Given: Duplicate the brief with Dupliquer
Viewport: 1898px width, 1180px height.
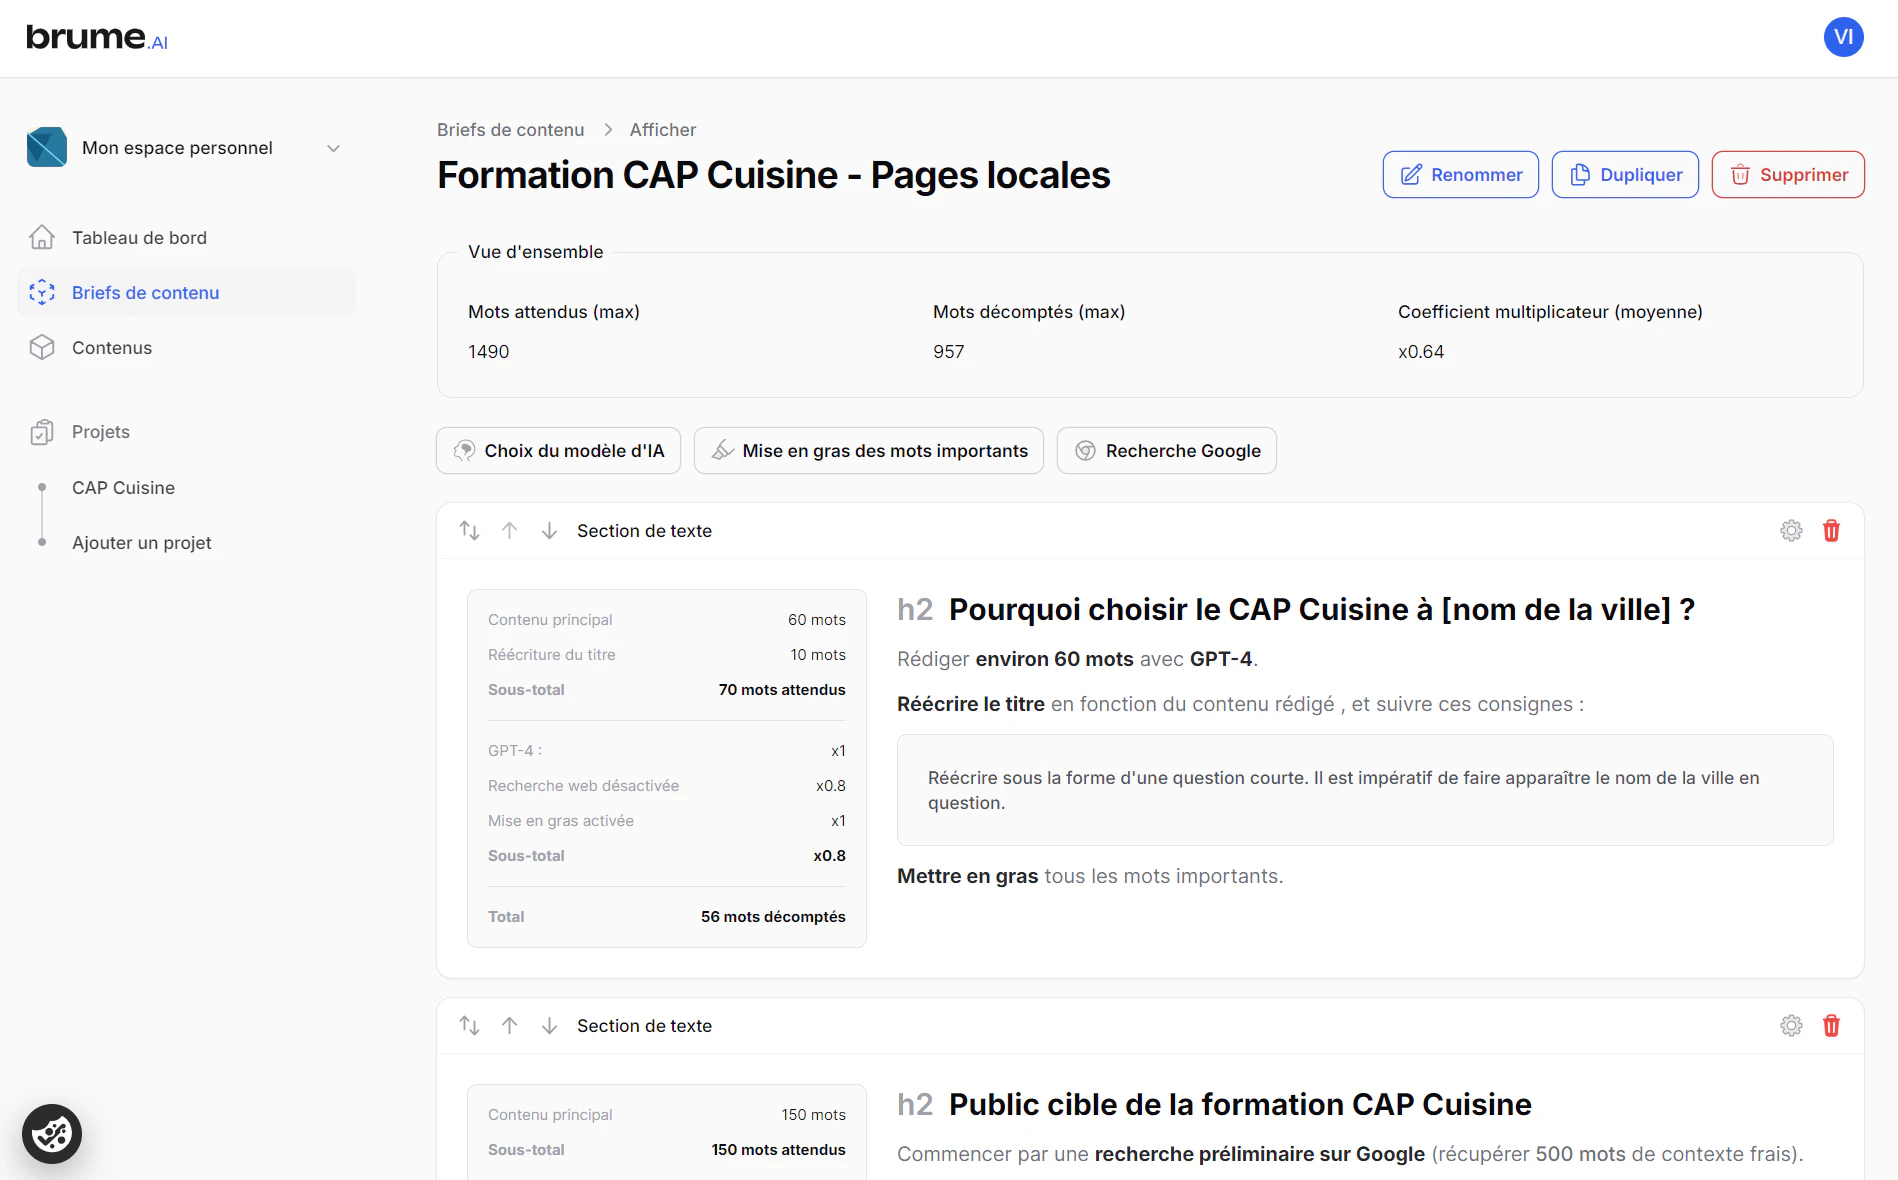Looking at the screenshot, I should [1625, 175].
